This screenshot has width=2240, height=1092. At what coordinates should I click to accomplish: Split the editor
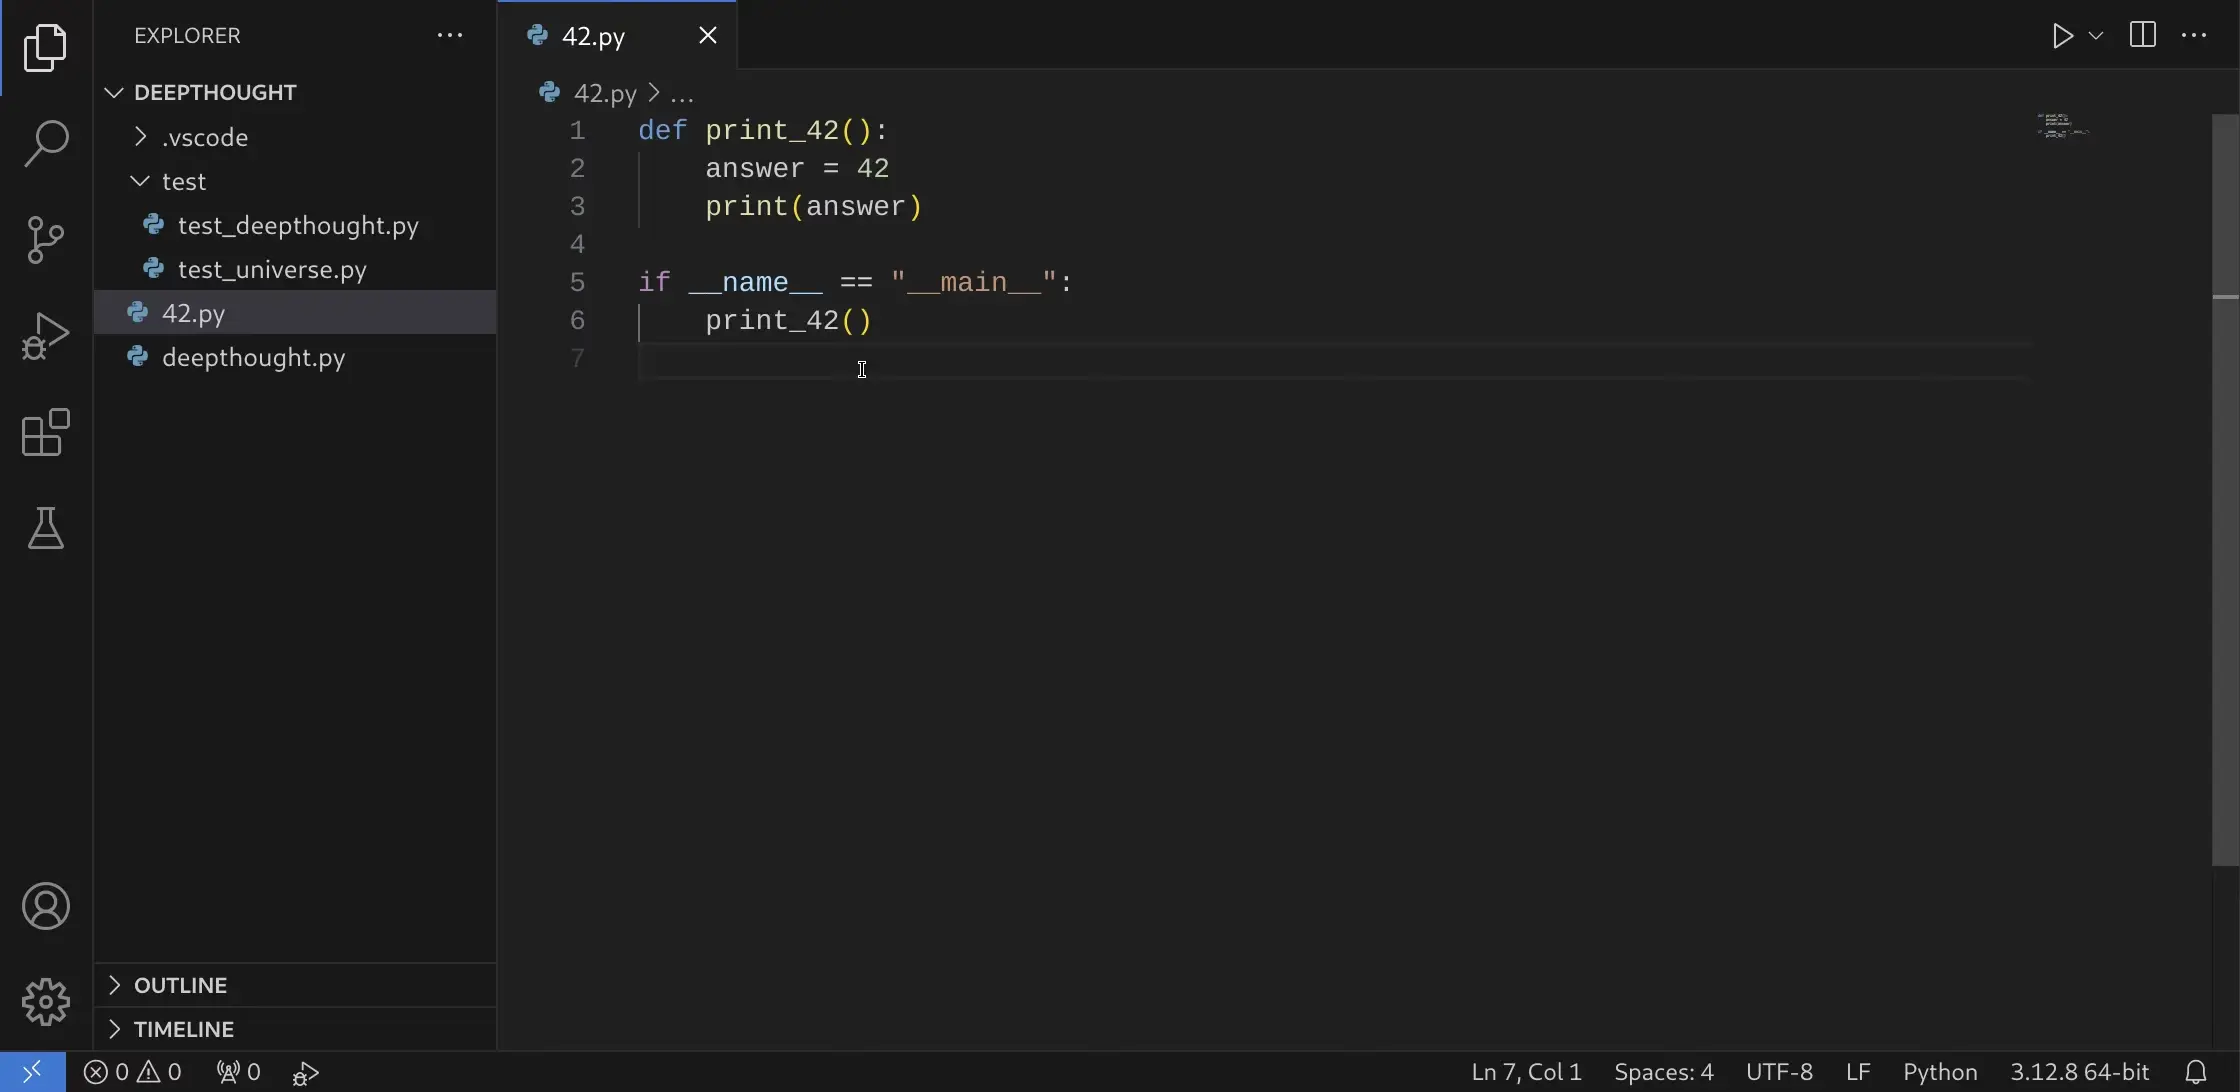[2143, 35]
